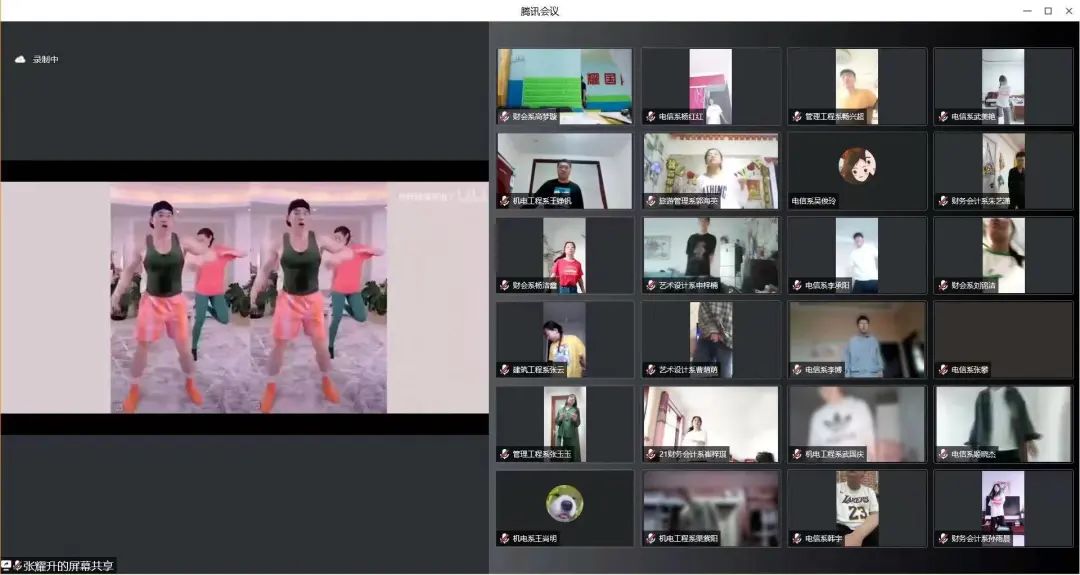
Task: Click the muted mic icon beside 建筑工程系张云
Action: tap(505, 370)
